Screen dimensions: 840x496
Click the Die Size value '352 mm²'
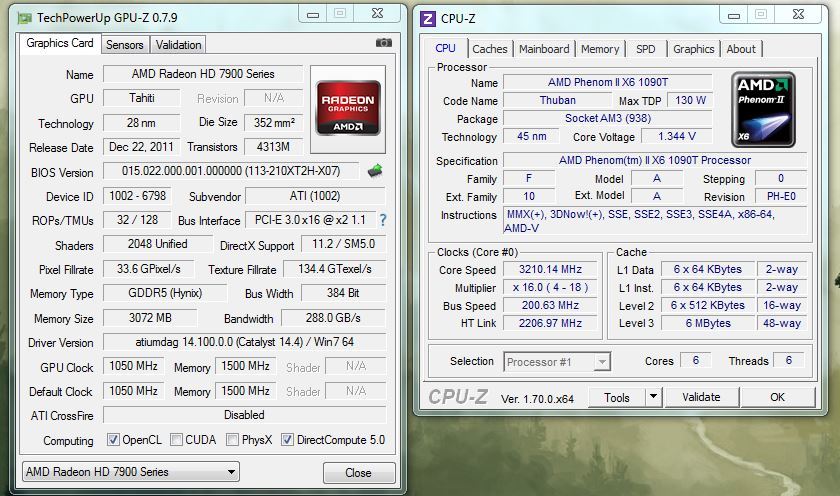274,123
